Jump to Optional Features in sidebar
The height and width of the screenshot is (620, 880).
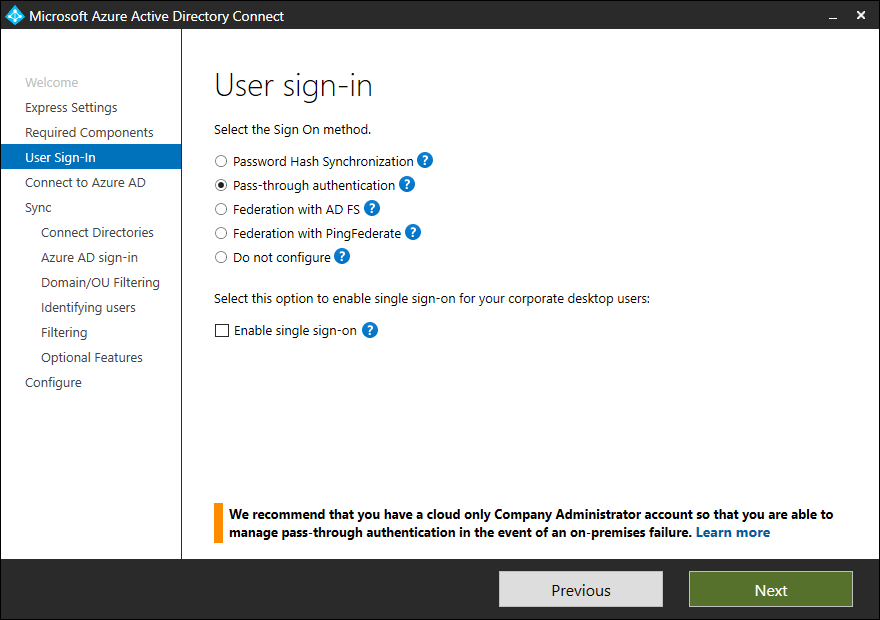(92, 358)
